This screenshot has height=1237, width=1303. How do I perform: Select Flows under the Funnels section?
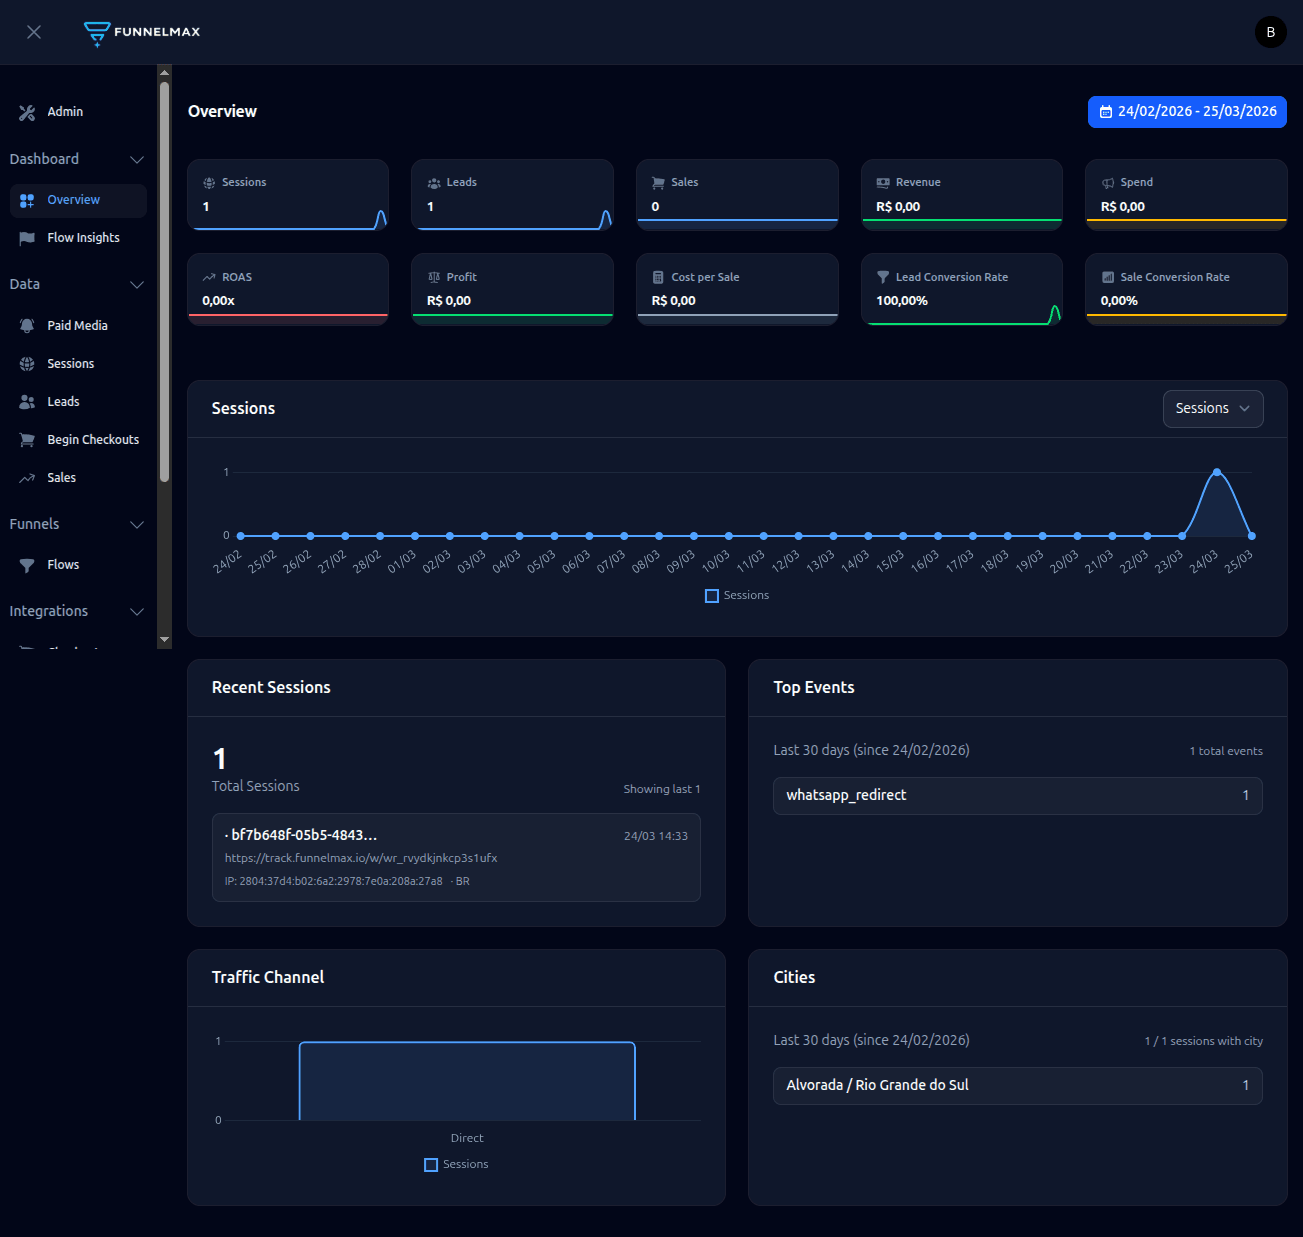pos(62,564)
